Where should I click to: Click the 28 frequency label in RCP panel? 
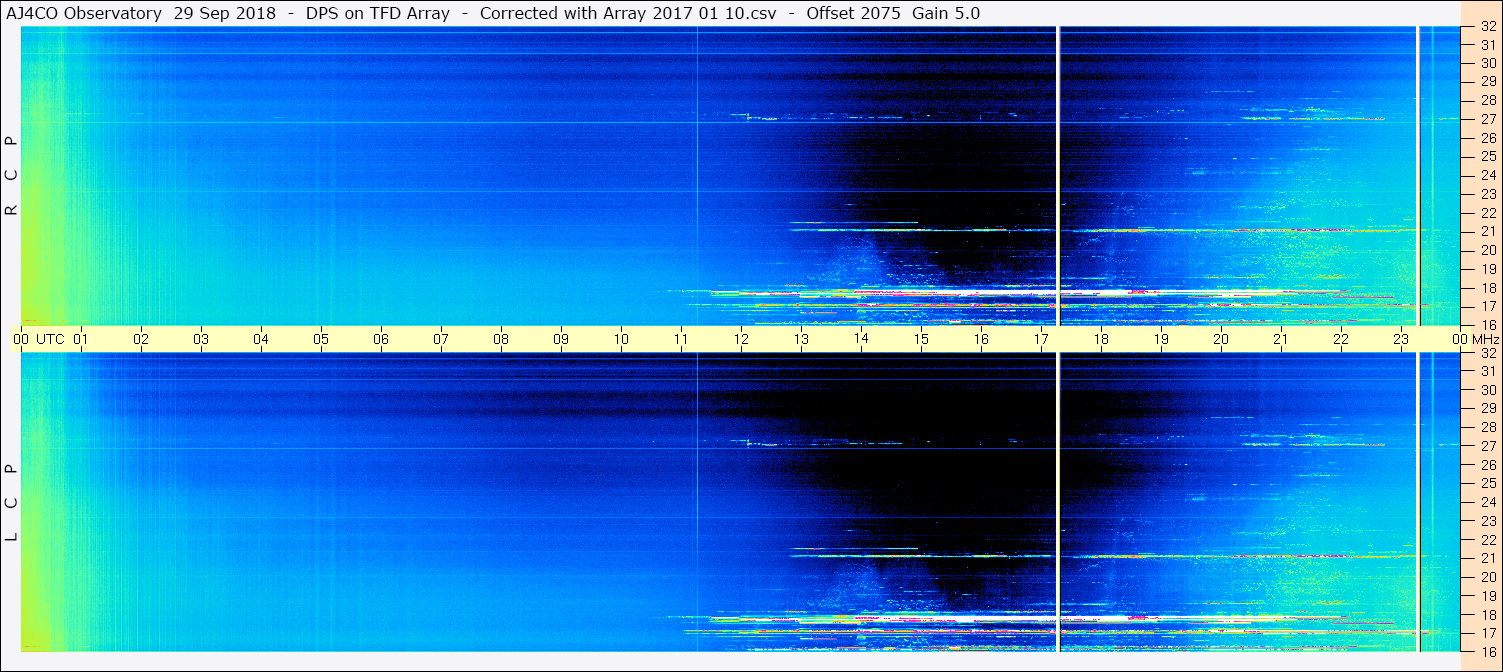(1487, 101)
